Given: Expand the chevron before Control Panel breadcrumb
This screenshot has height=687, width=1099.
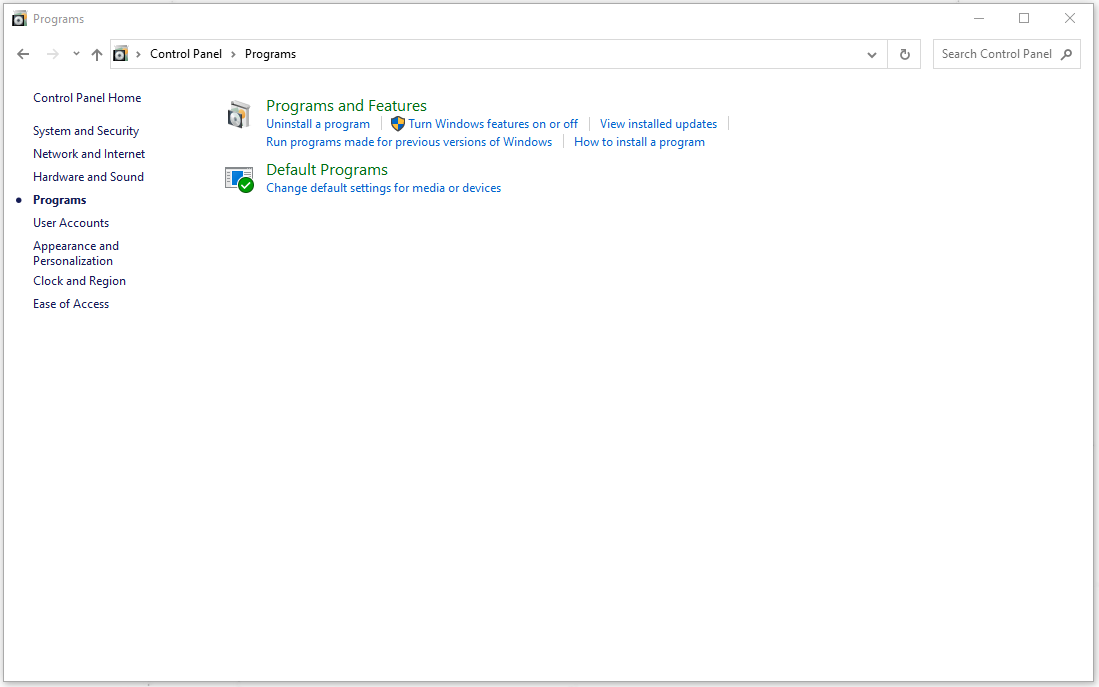Looking at the screenshot, I should 138,54.
